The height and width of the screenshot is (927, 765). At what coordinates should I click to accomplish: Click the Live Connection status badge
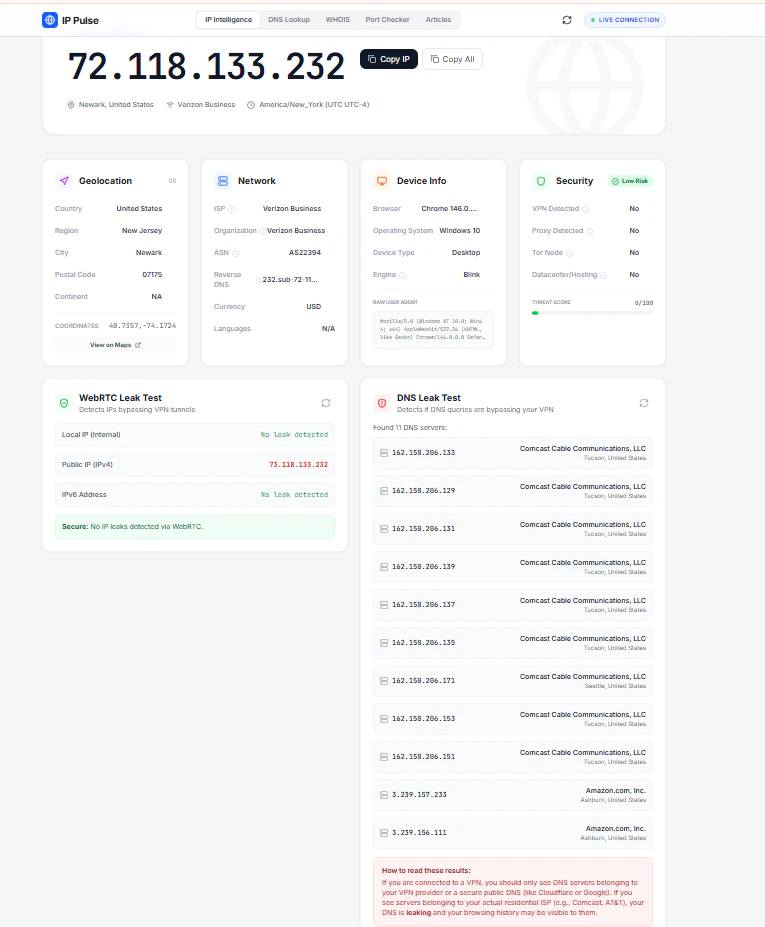tap(625, 20)
